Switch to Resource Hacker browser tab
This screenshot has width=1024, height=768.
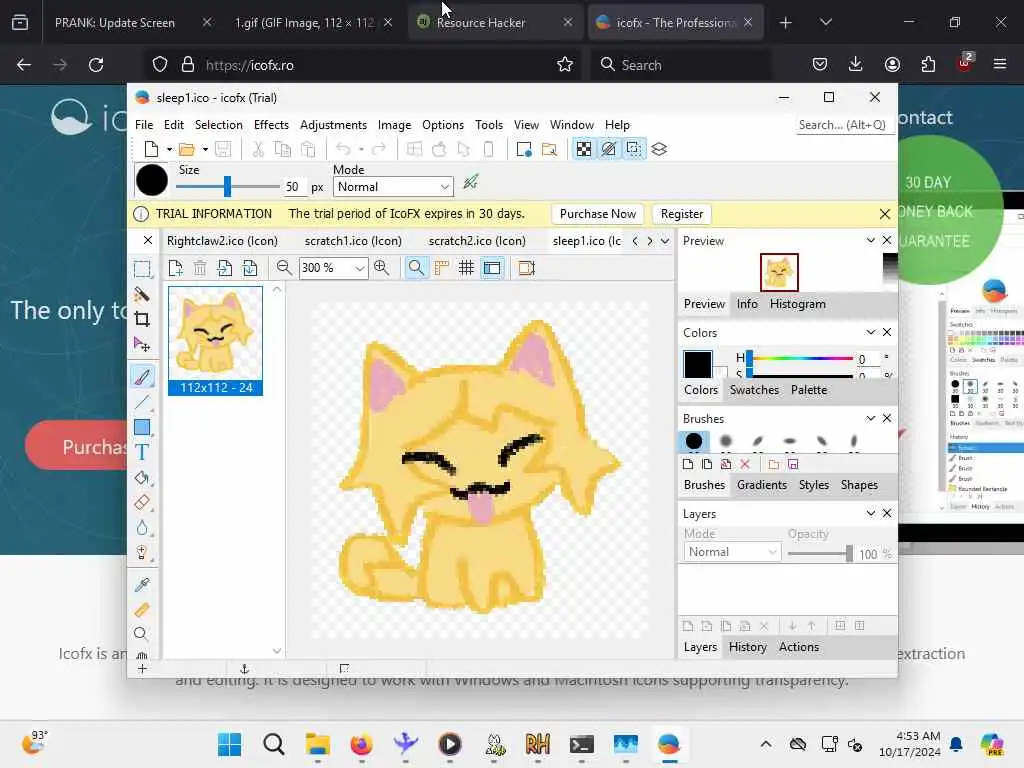(x=481, y=23)
